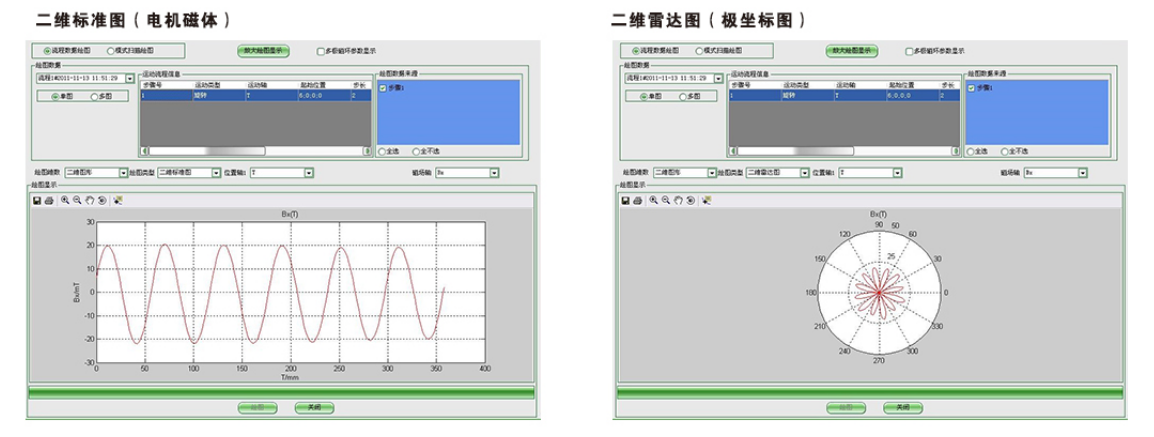This screenshot has height=437, width=1154.
Task: Select zoom in tool above the sine wave plot
Action: click(x=65, y=200)
